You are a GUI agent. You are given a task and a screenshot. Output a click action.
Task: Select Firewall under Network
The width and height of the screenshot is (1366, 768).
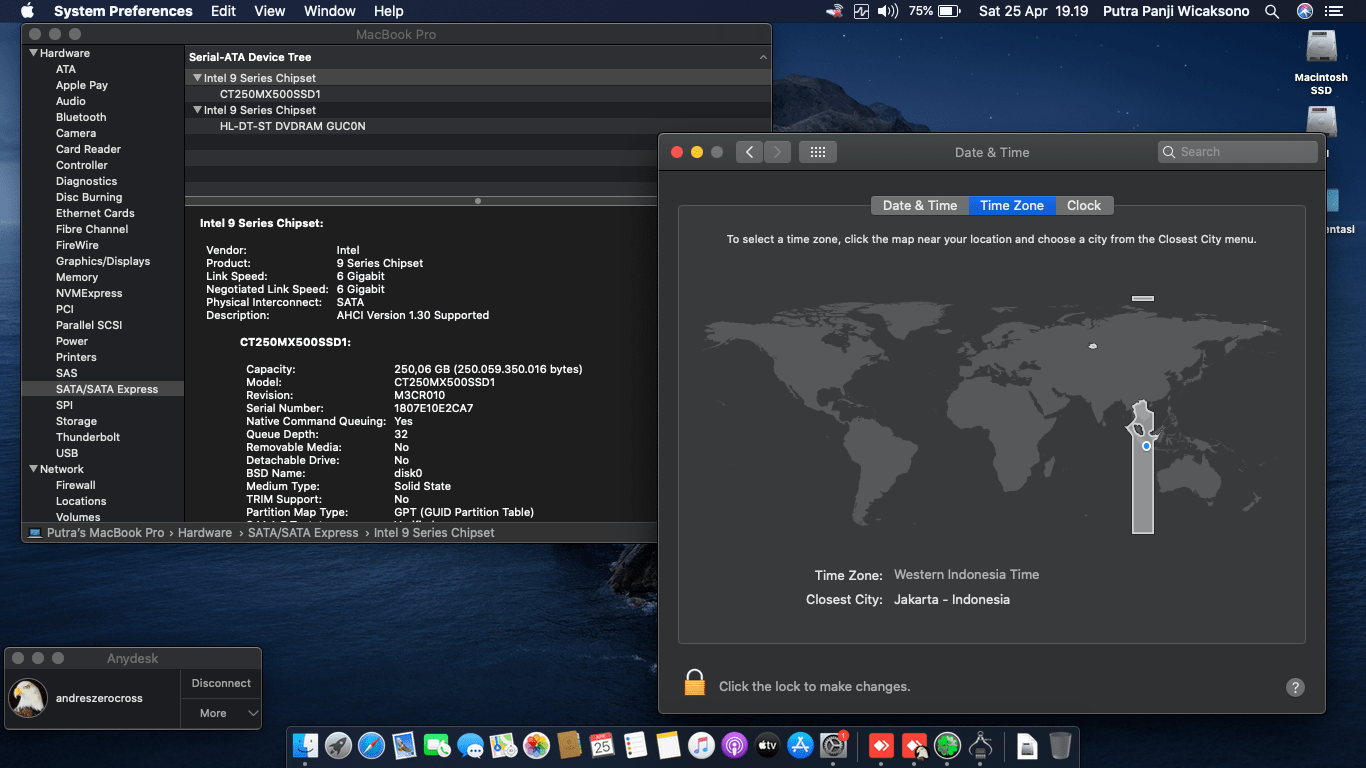pos(76,485)
